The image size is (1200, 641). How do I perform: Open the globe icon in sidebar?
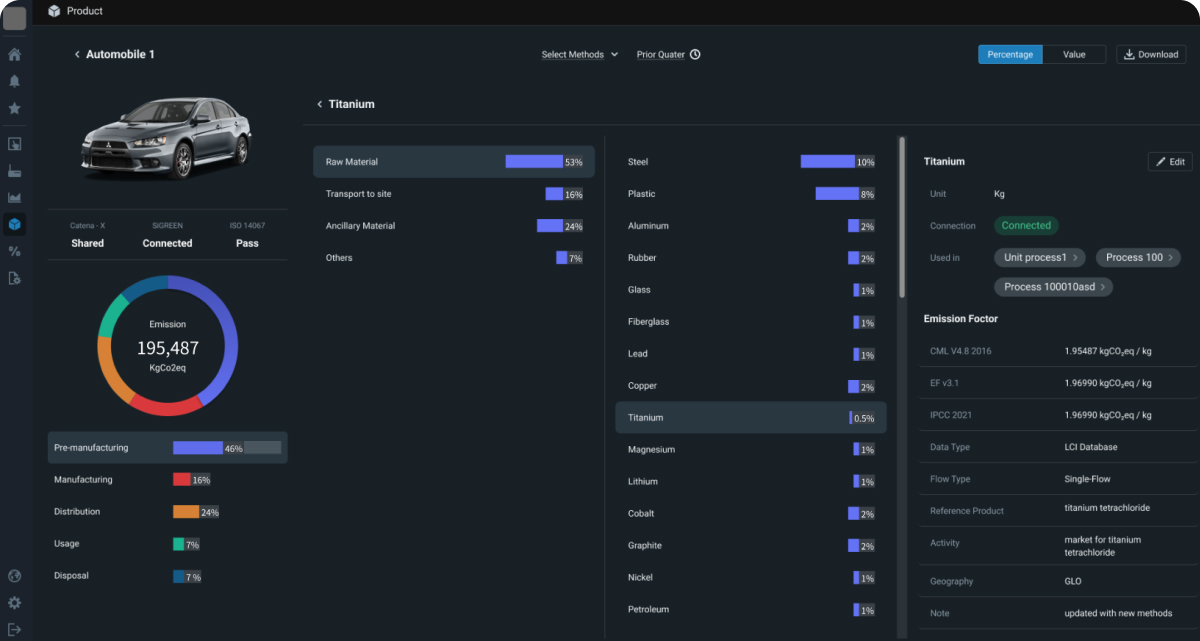pos(14,576)
